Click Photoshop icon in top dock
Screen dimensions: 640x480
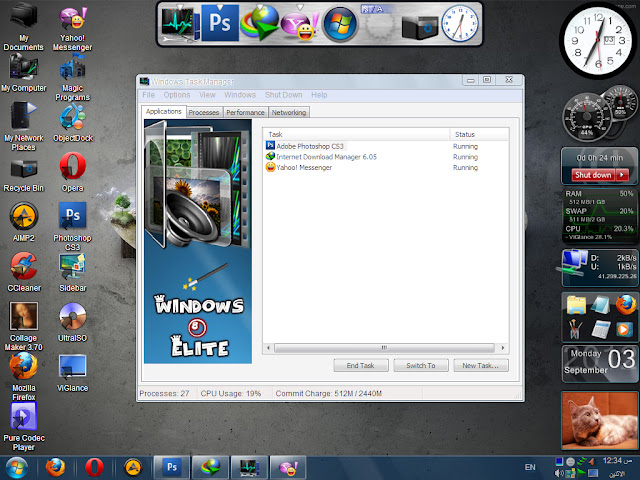pyautogui.click(x=220, y=23)
